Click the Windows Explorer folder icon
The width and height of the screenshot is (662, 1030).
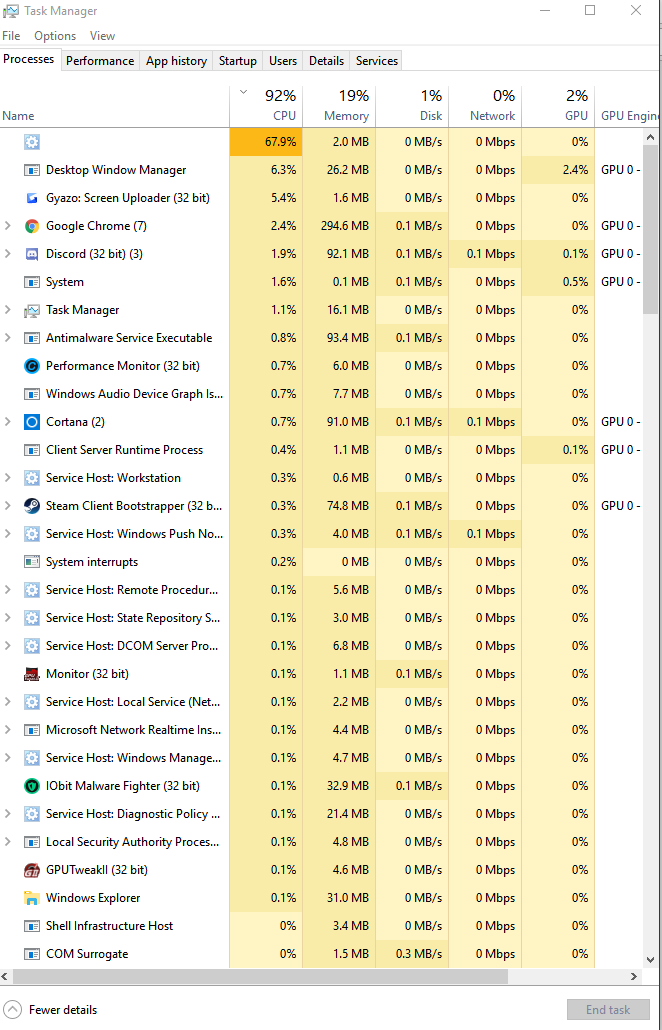tap(32, 898)
